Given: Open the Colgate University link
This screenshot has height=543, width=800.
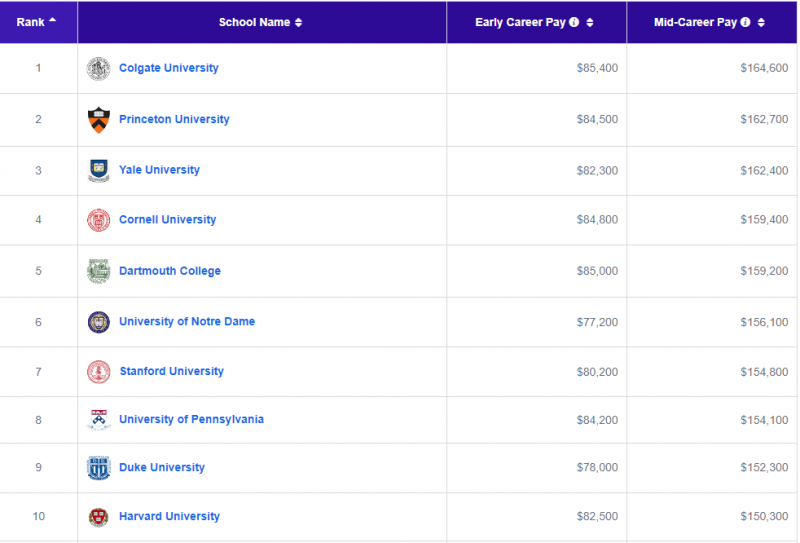Looking at the screenshot, I should point(168,68).
